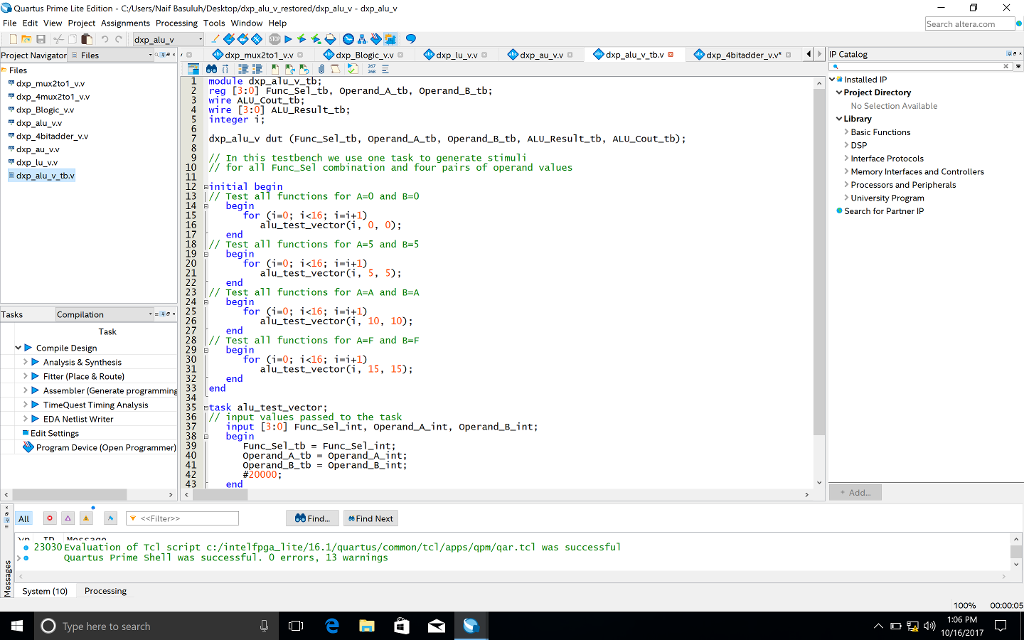Open Microsoft Edge from the taskbar
Viewport: 1024px width, 640px height.
click(x=332, y=626)
